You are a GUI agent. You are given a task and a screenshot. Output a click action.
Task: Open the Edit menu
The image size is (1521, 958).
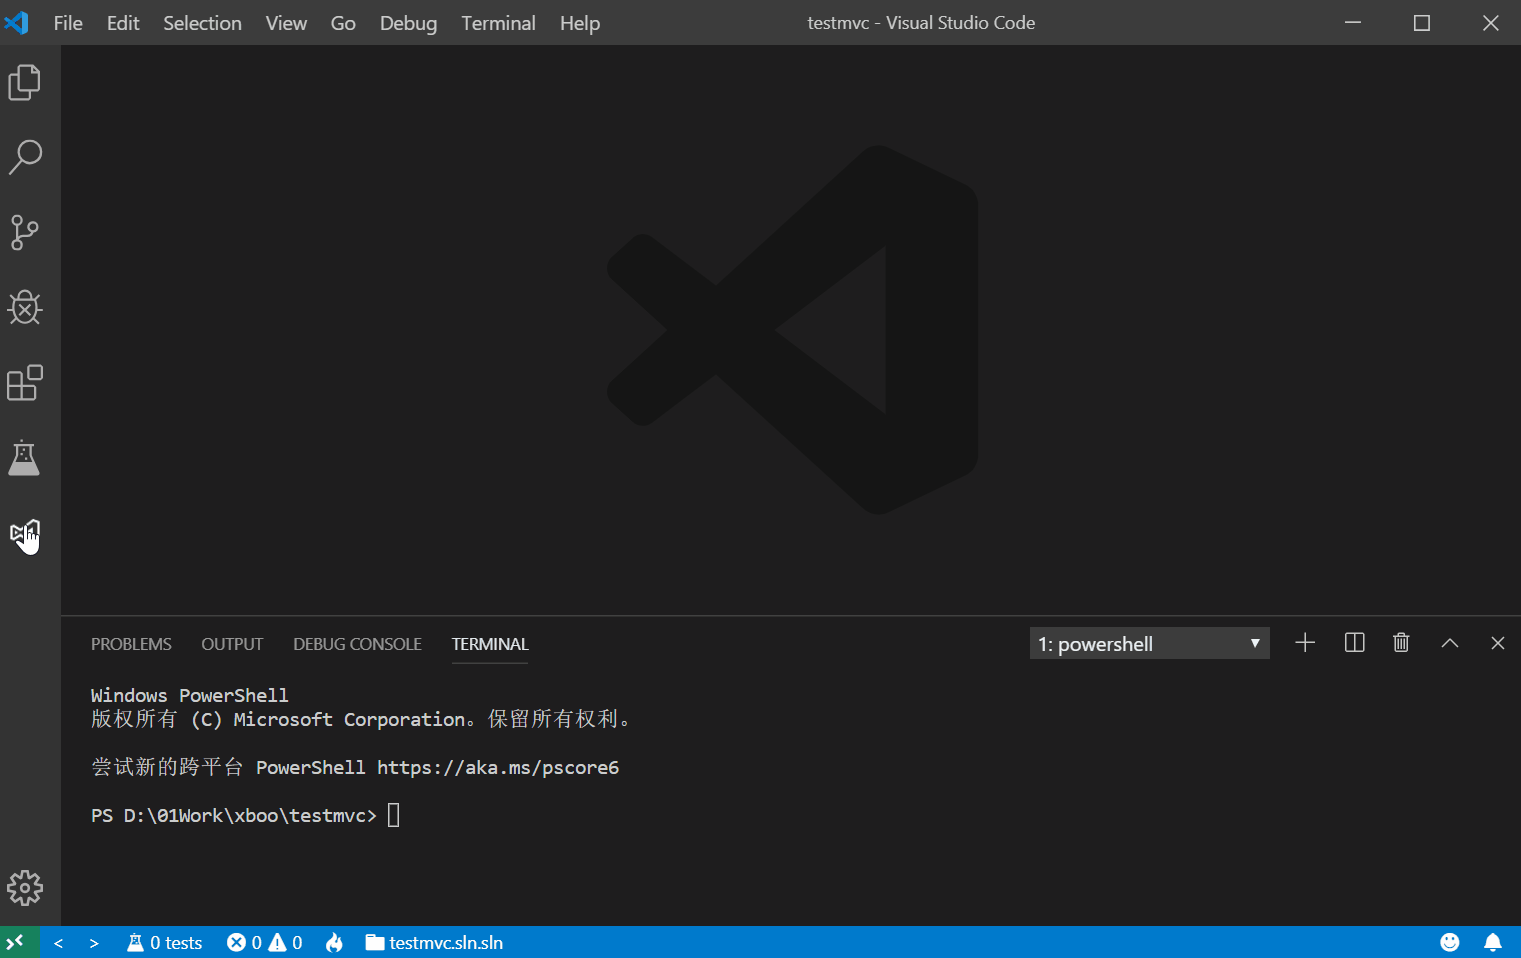[123, 22]
